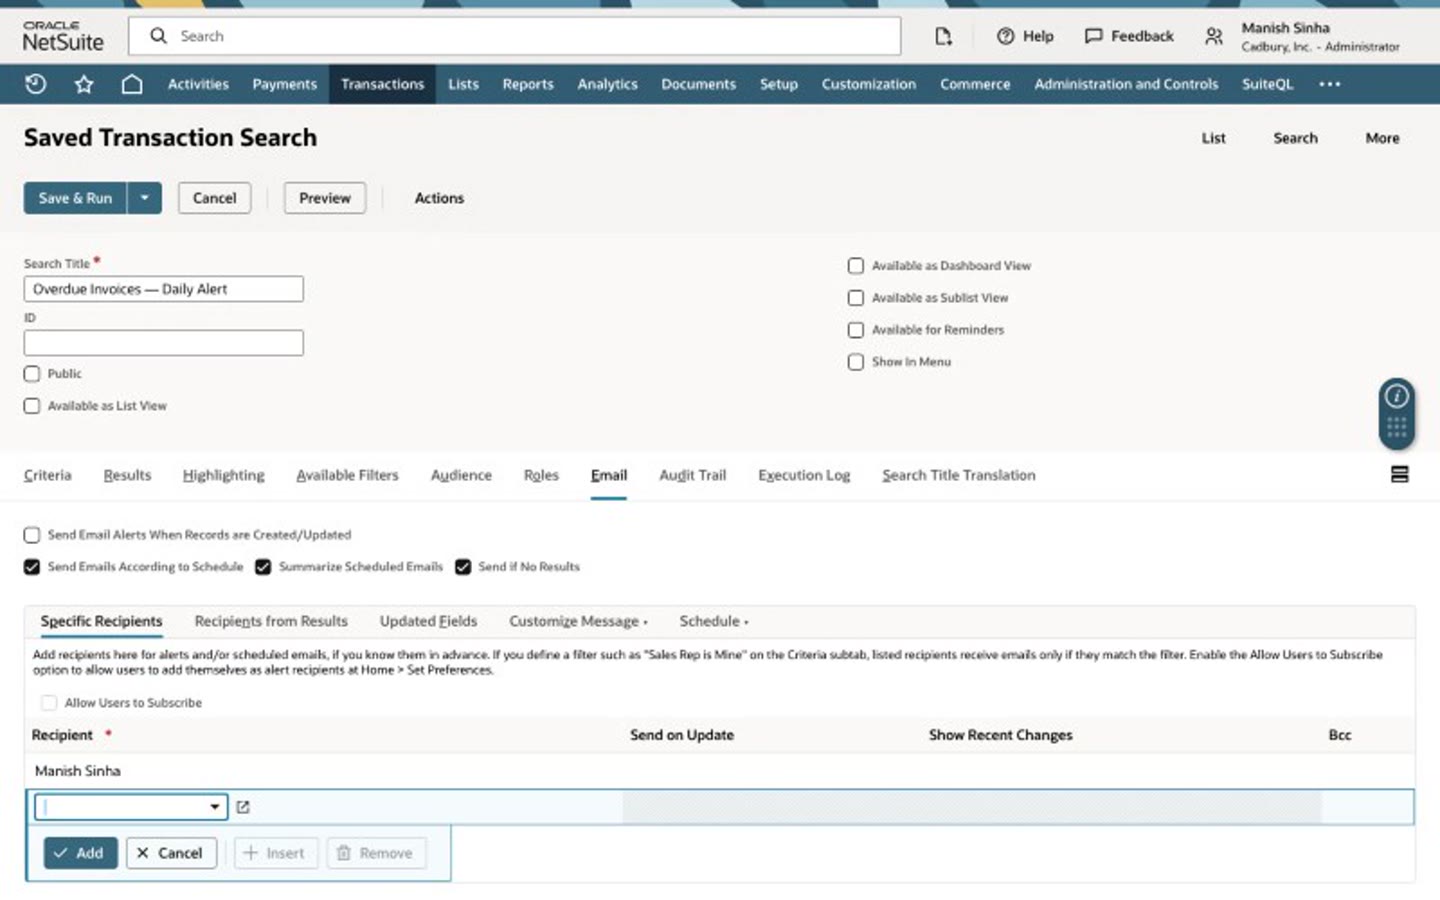Enable Available as List View

tap(32, 405)
